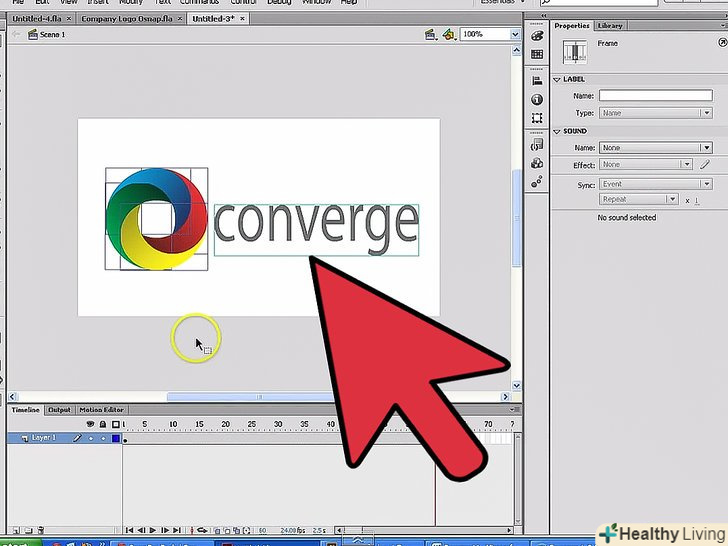Click the back arrow beside Scene 1
728x546 pixels.
(x=16, y=34)
